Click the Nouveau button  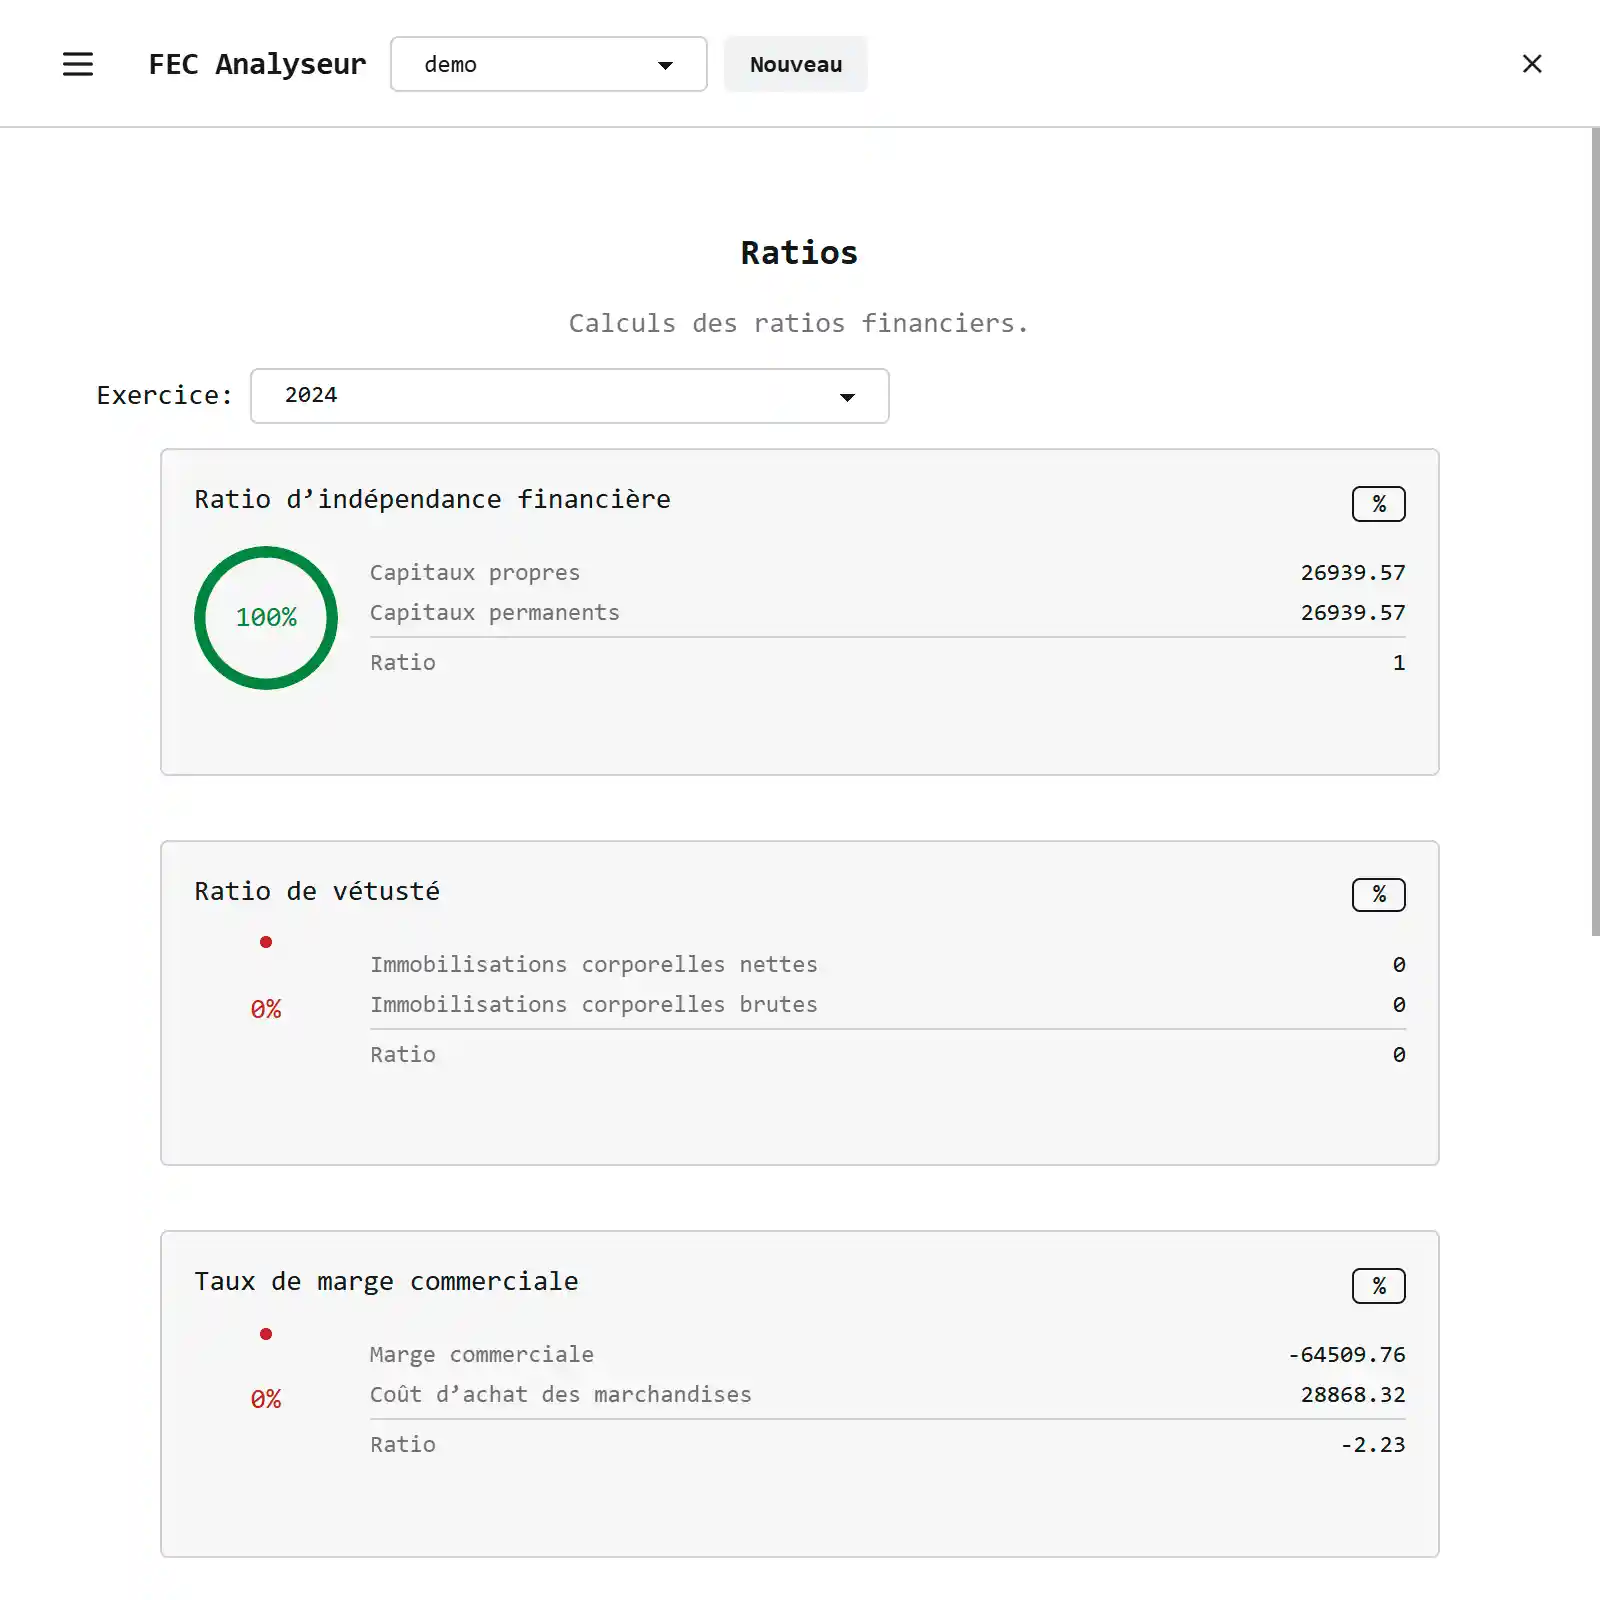pos(795,64)
